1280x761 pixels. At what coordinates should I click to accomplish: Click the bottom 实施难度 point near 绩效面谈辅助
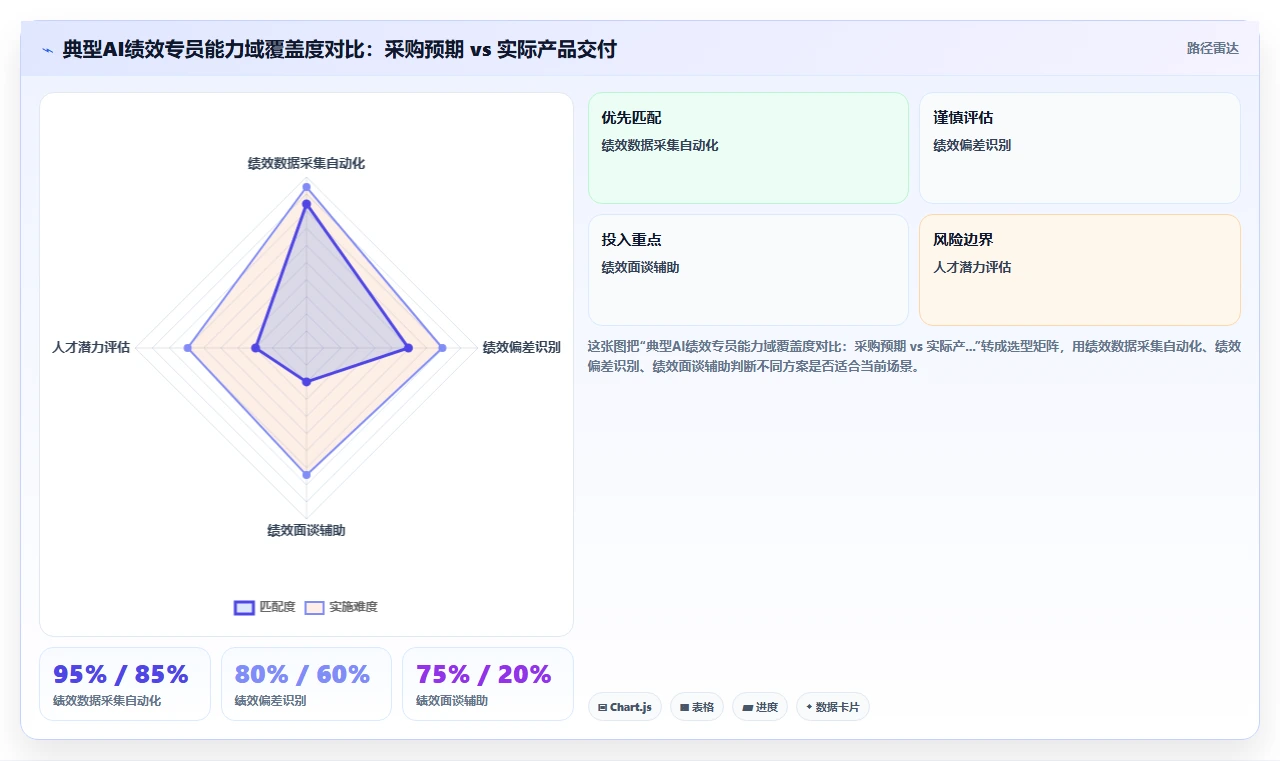[306, 475]
